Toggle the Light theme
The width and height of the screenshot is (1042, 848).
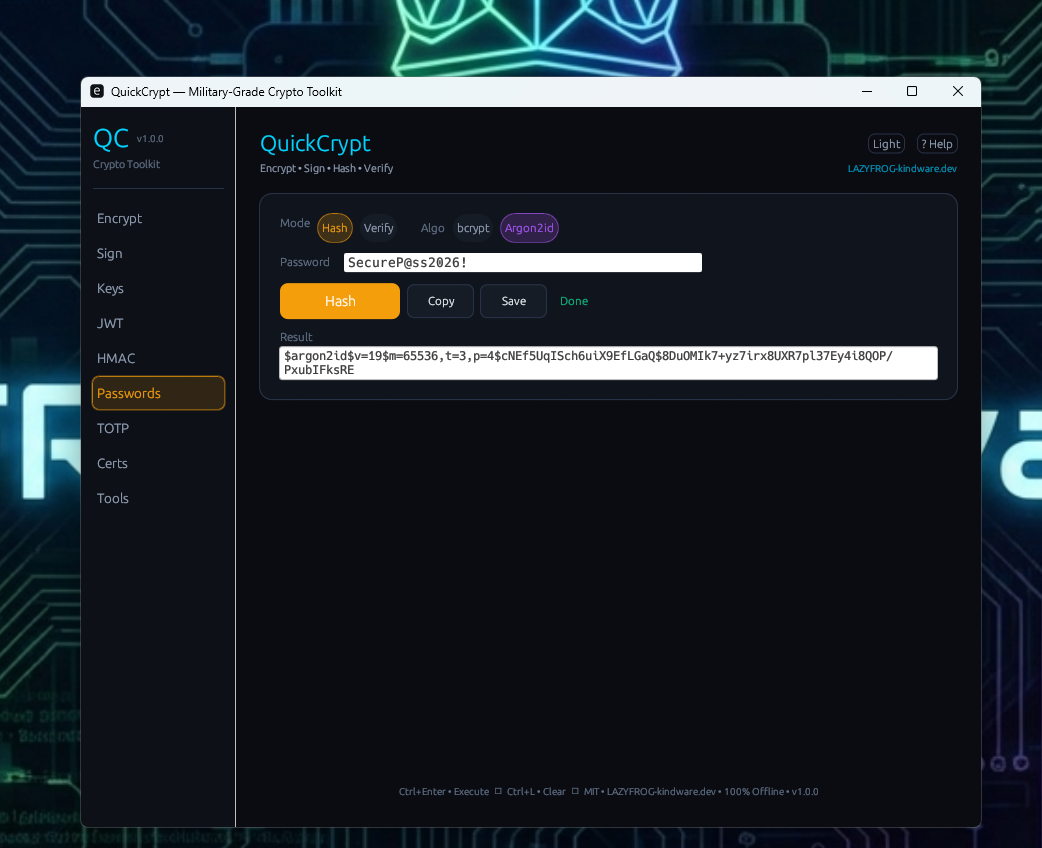(886, 143)
